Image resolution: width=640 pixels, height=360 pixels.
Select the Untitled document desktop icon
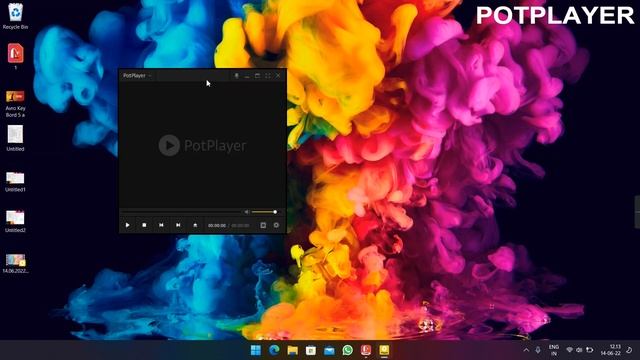[15, 138]
